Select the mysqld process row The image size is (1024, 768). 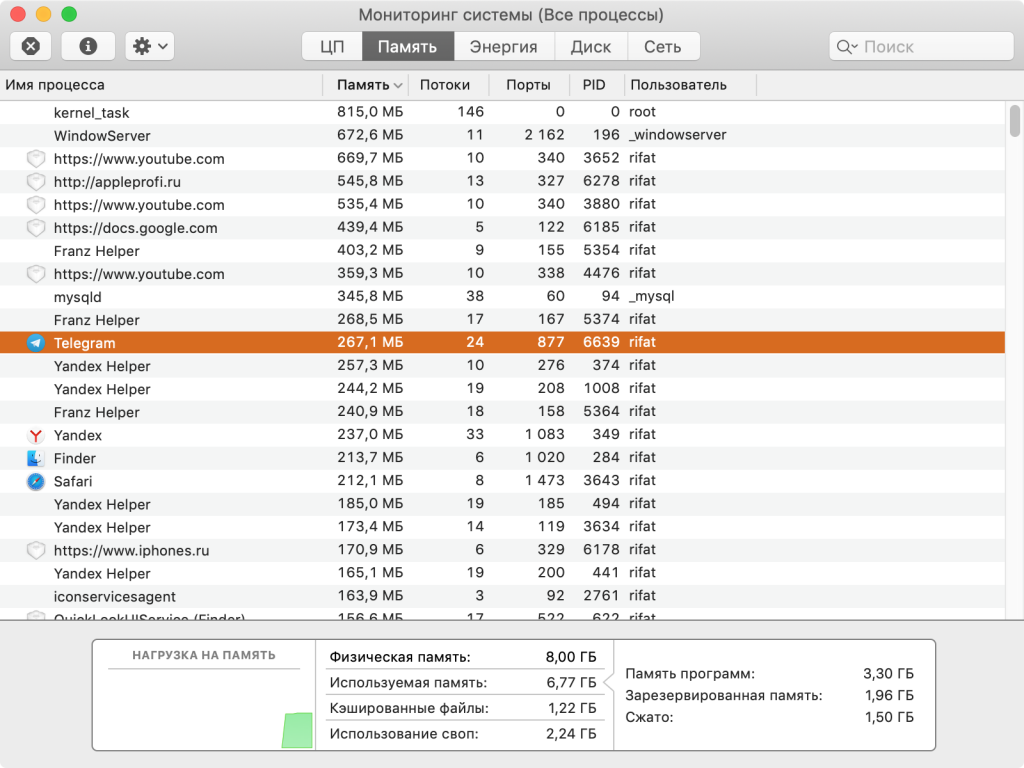tap(502, 296)
